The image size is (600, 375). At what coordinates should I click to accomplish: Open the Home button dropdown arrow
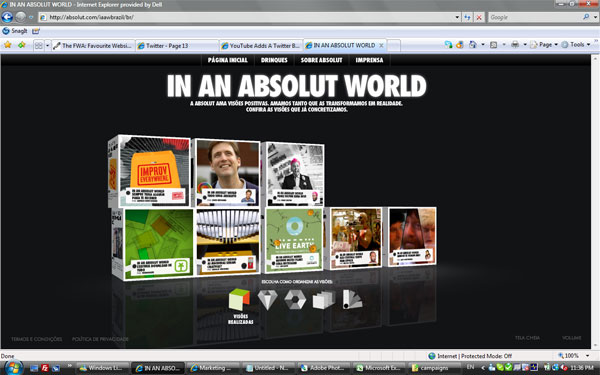[x=483, y=45]
